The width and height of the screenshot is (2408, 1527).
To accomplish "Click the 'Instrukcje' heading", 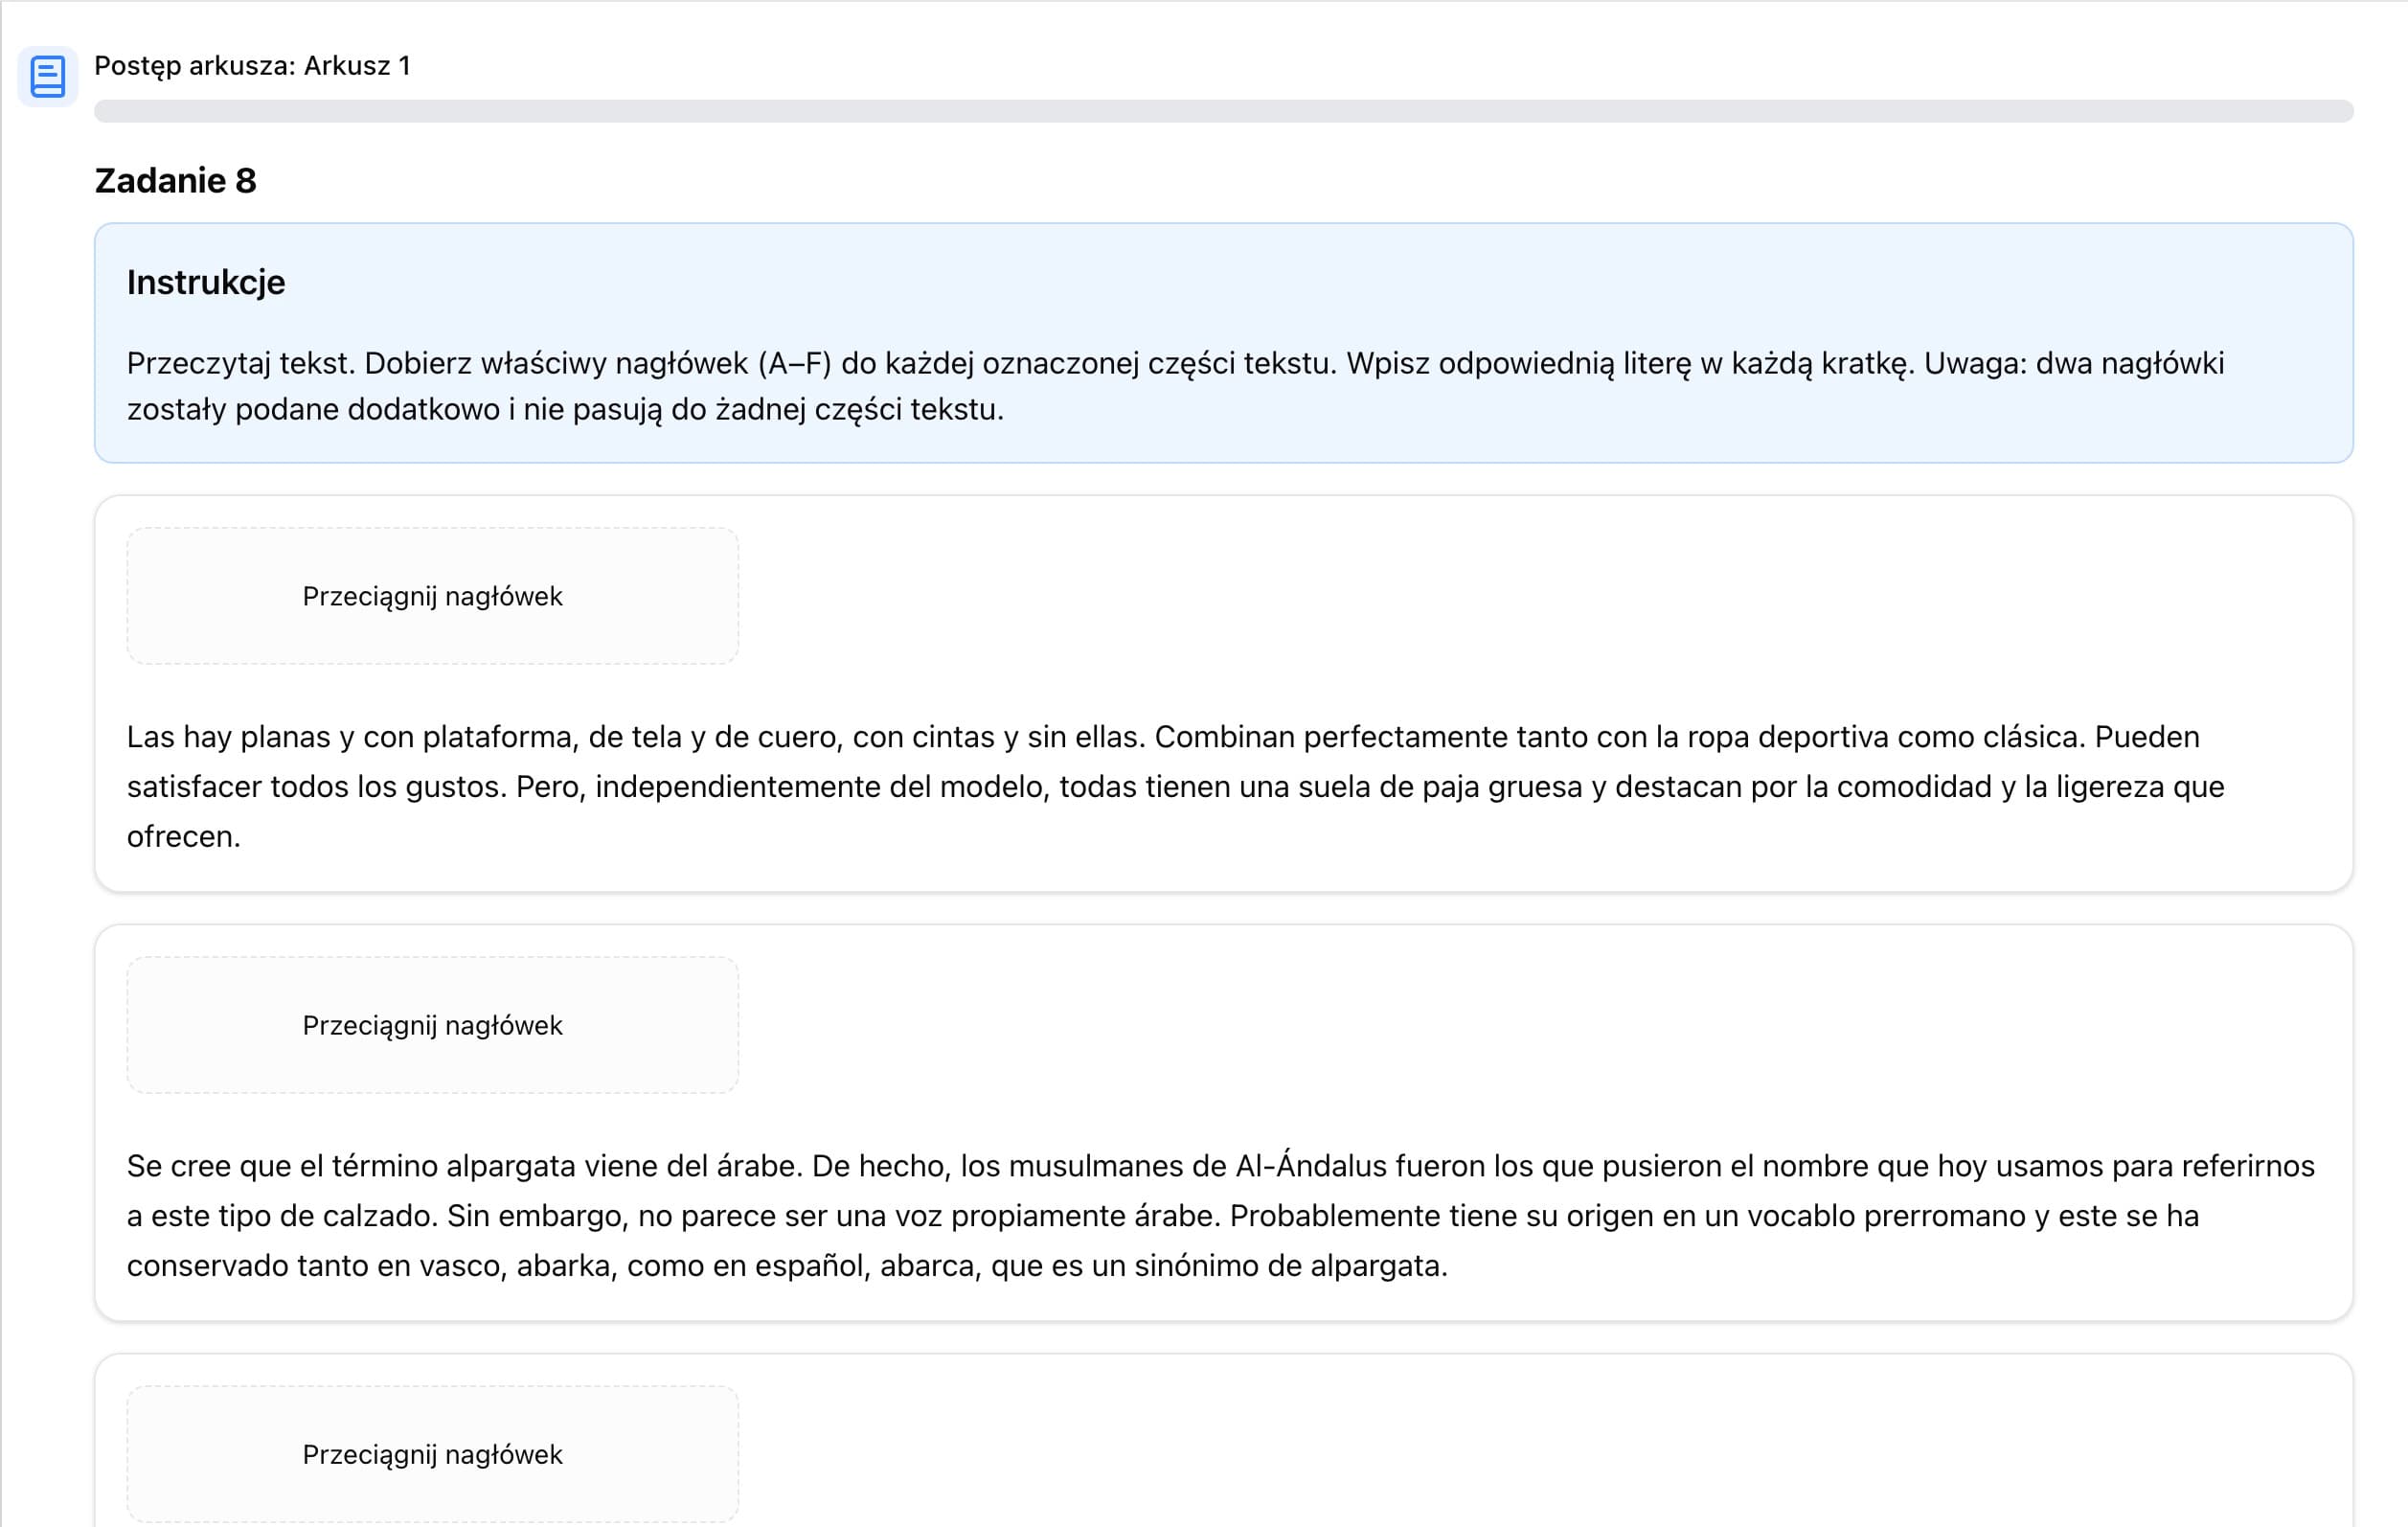I will click(x=205, y=283).
